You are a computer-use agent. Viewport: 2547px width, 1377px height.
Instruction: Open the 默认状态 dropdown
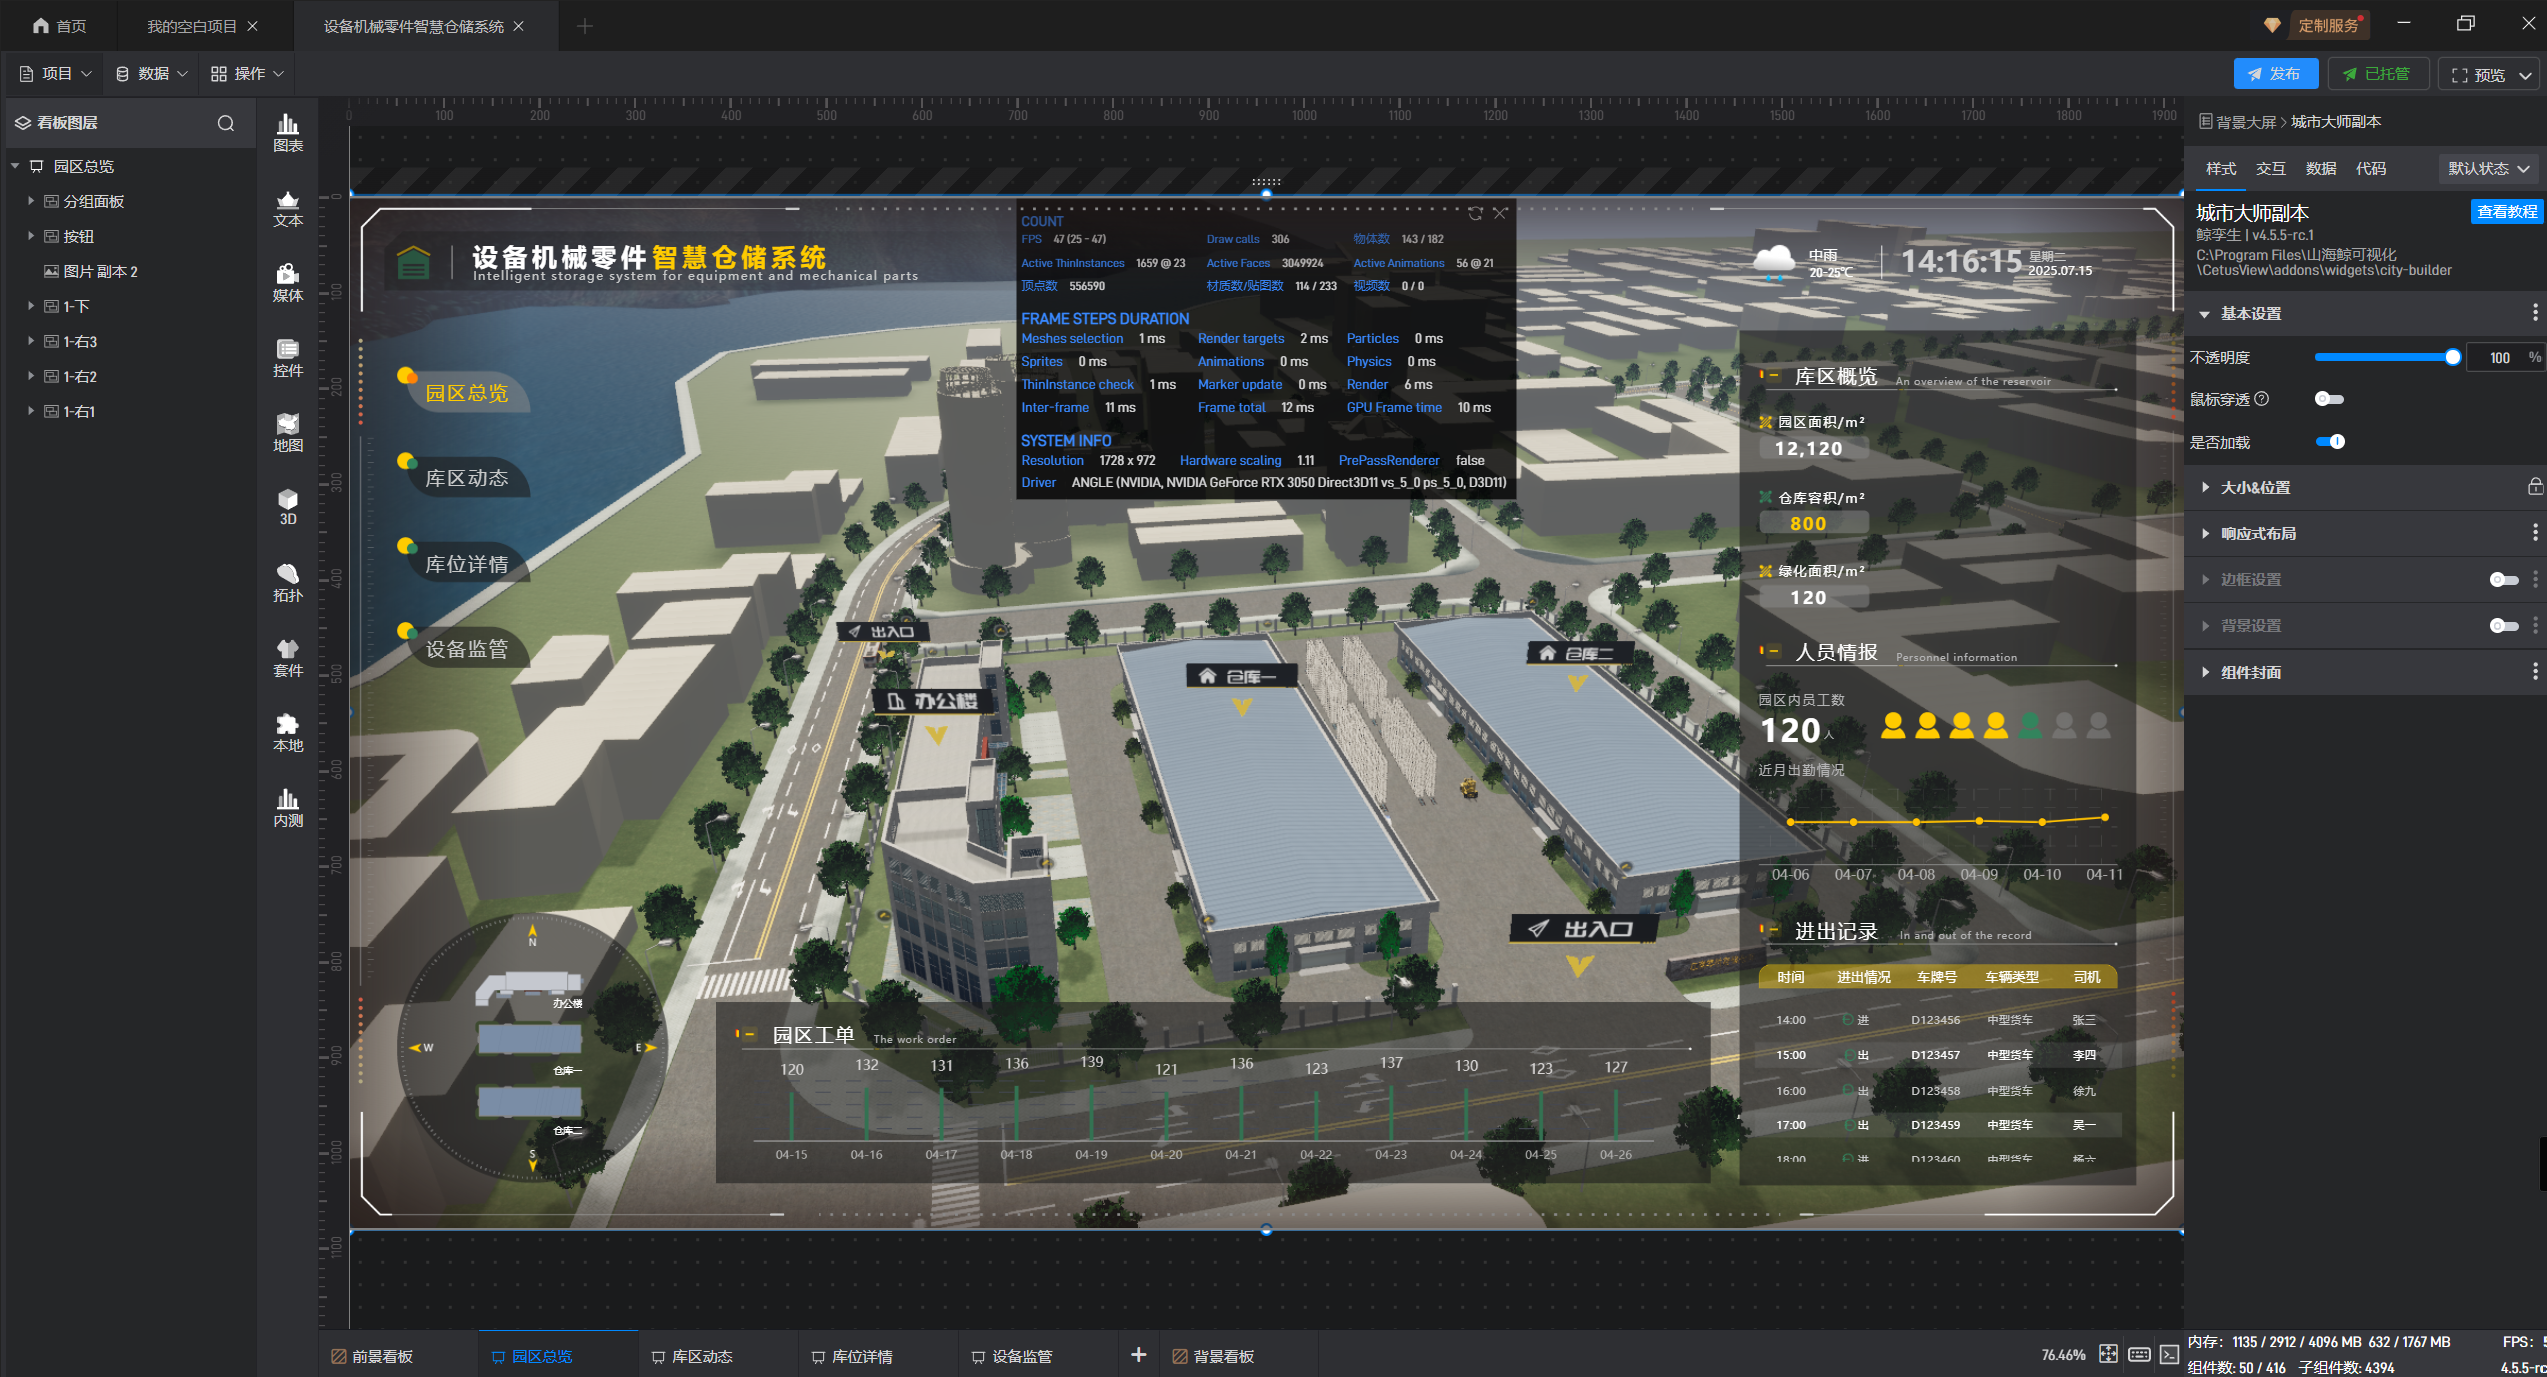tap(2488, 168)
